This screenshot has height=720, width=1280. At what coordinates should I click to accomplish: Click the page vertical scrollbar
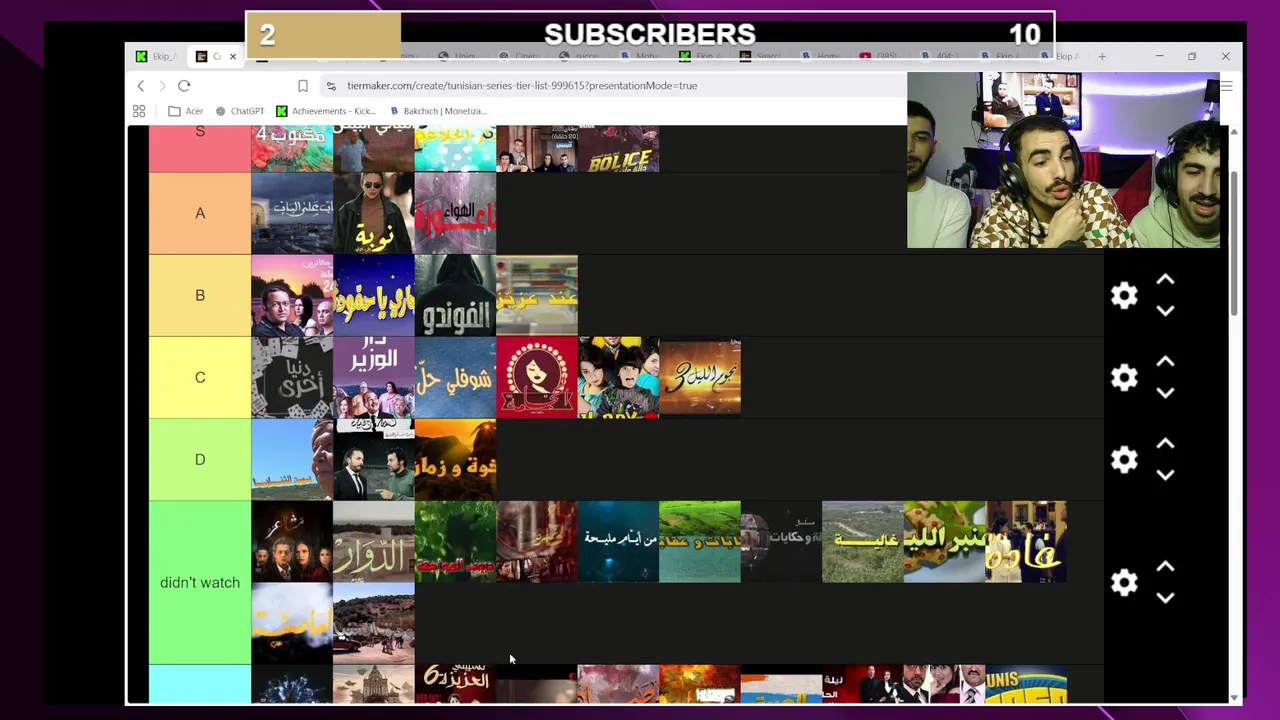[1234, 245]
